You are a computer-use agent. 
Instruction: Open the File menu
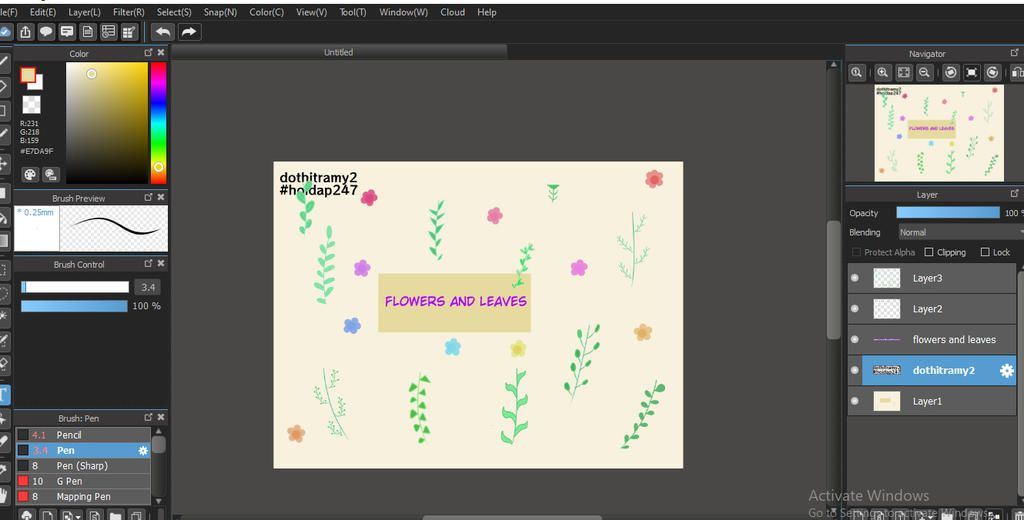tap(8, 12)
